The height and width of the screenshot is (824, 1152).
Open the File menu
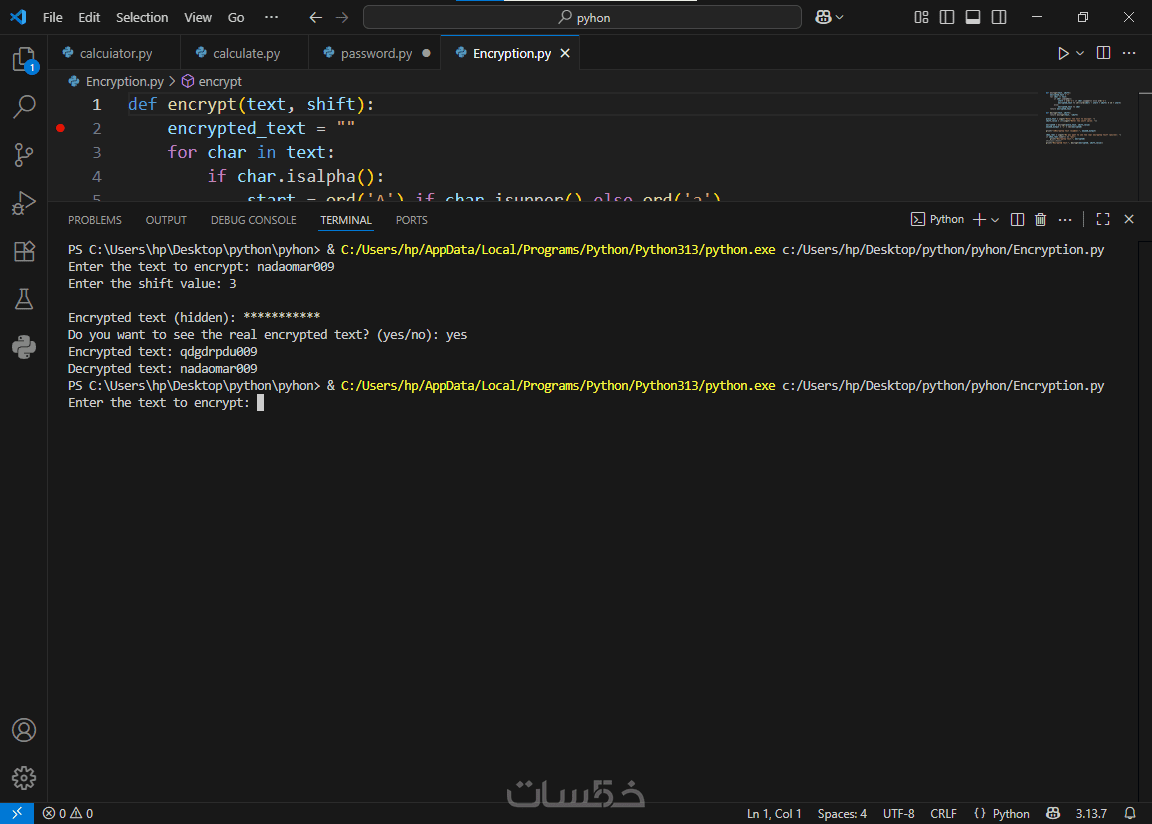(x=53, y=17)
